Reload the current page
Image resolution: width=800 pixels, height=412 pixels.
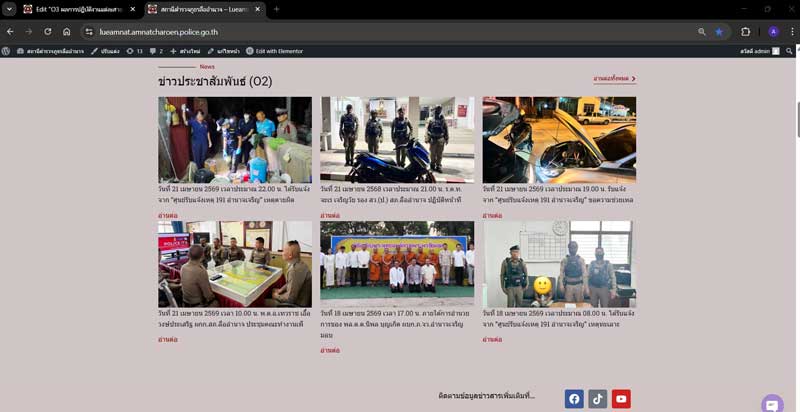47,31
